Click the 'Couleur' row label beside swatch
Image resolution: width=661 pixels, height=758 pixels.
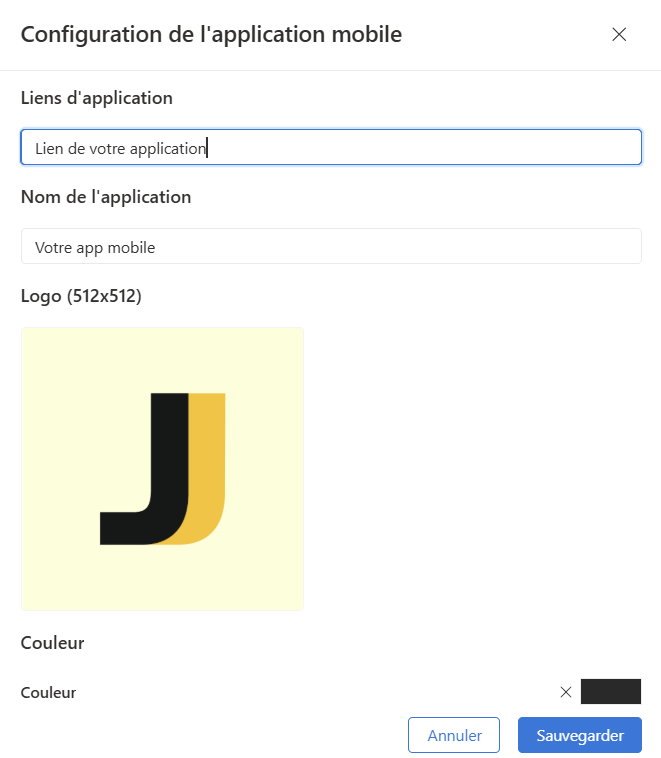[48, 692]
